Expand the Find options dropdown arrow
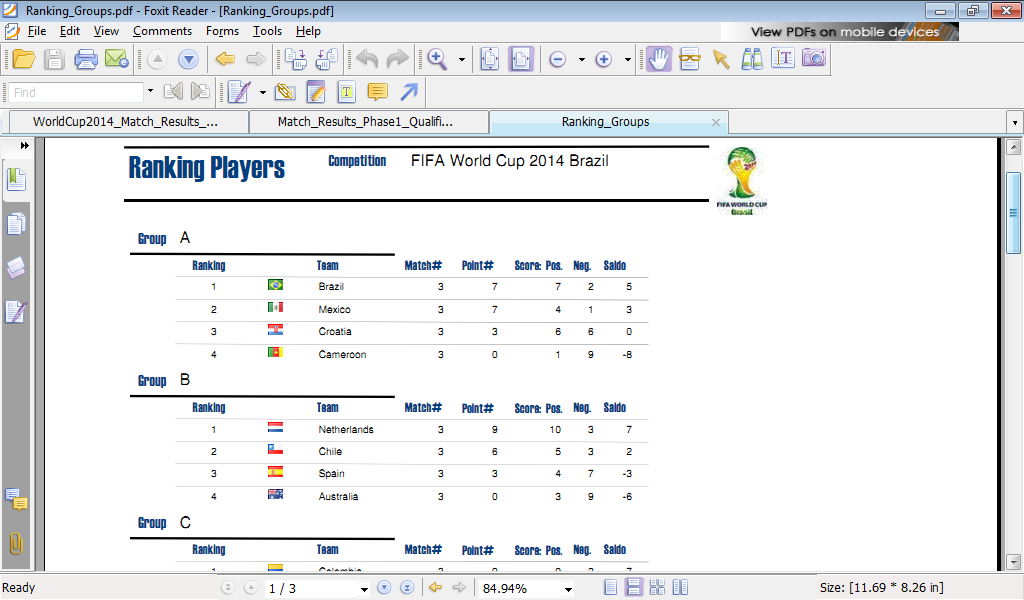 (150, 91)
